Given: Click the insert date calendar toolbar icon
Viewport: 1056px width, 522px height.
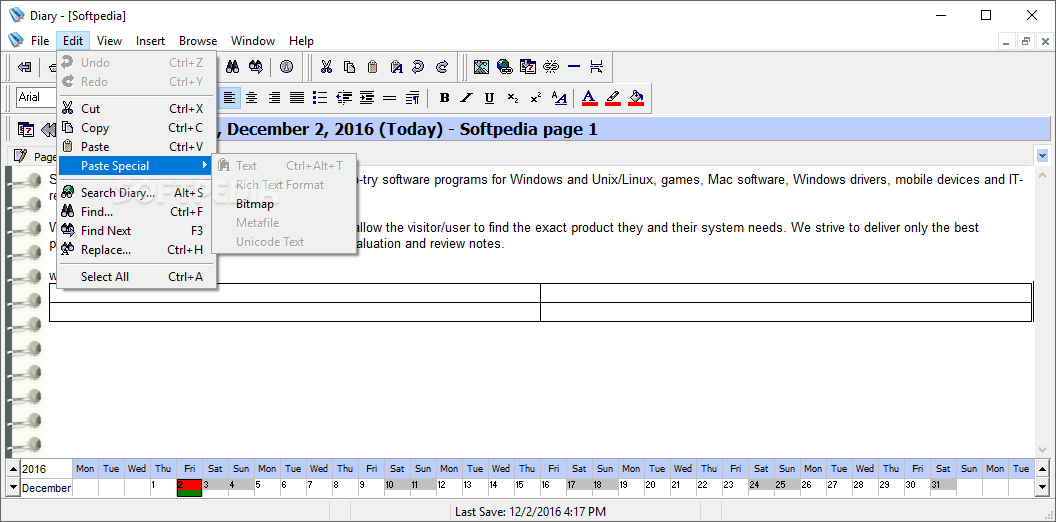Looking at the screenshot, I should (x=528, y=67).
